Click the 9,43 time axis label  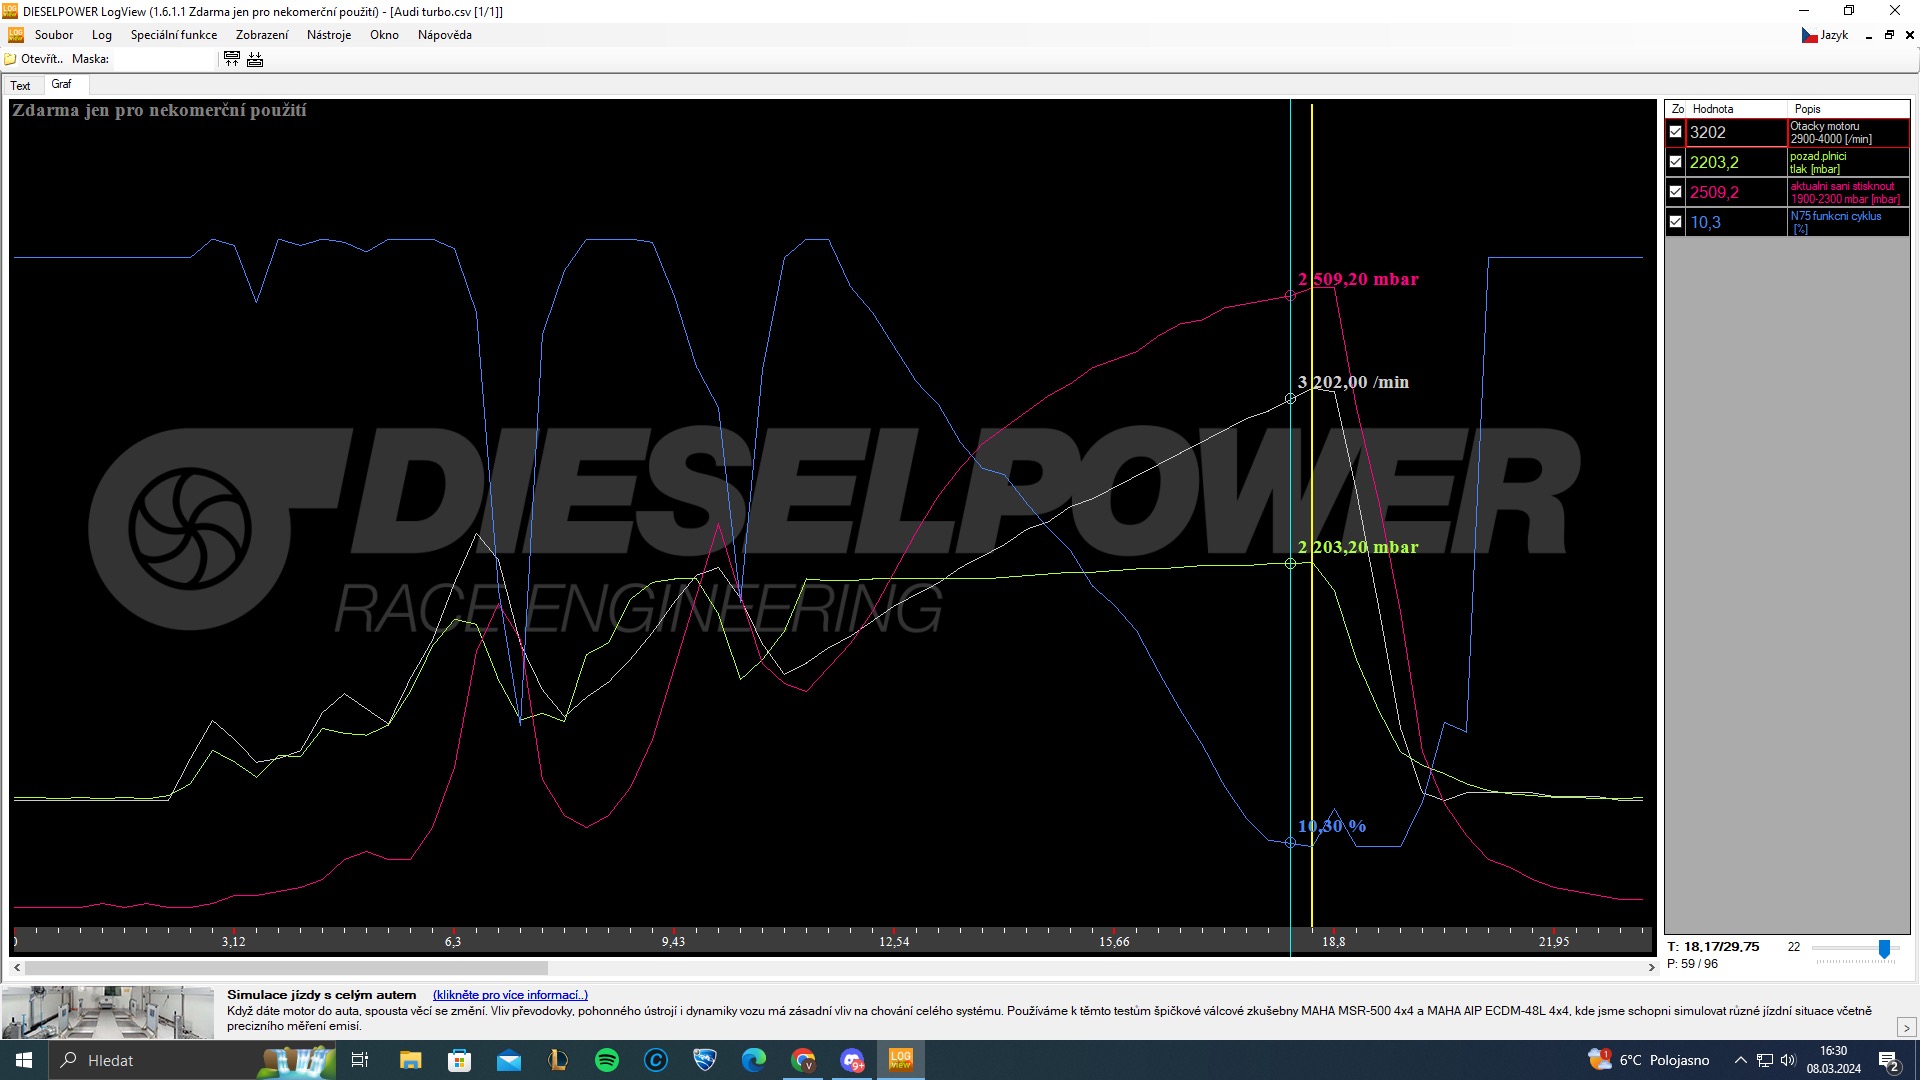point(673,942)
